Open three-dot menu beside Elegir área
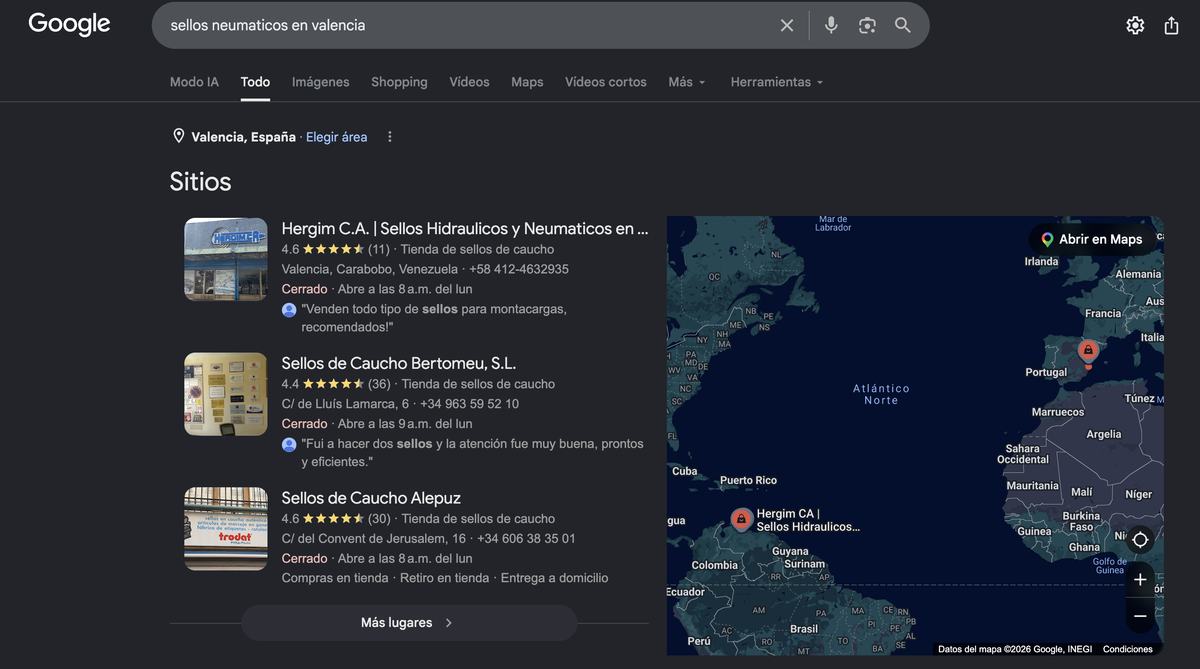This screenshot has width=1200, height=669. point(390,137)
